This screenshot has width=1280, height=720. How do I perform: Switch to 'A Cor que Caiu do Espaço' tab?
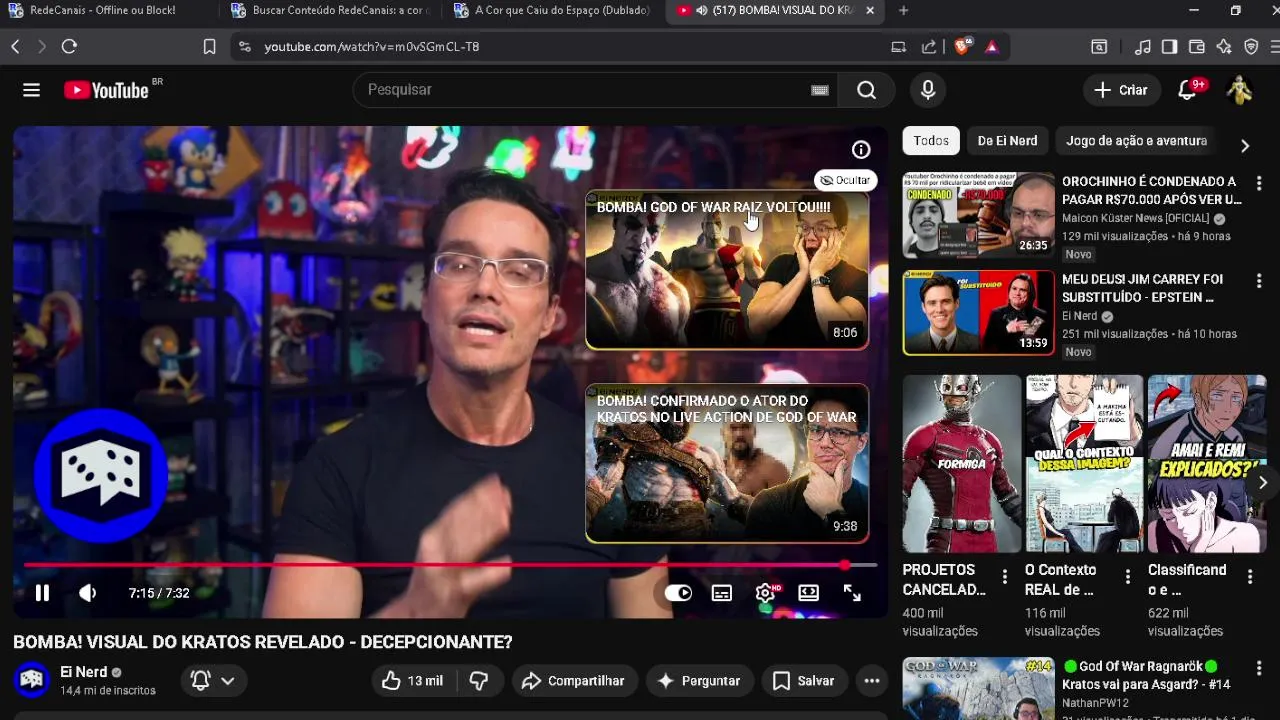click(x=552, y=10)
